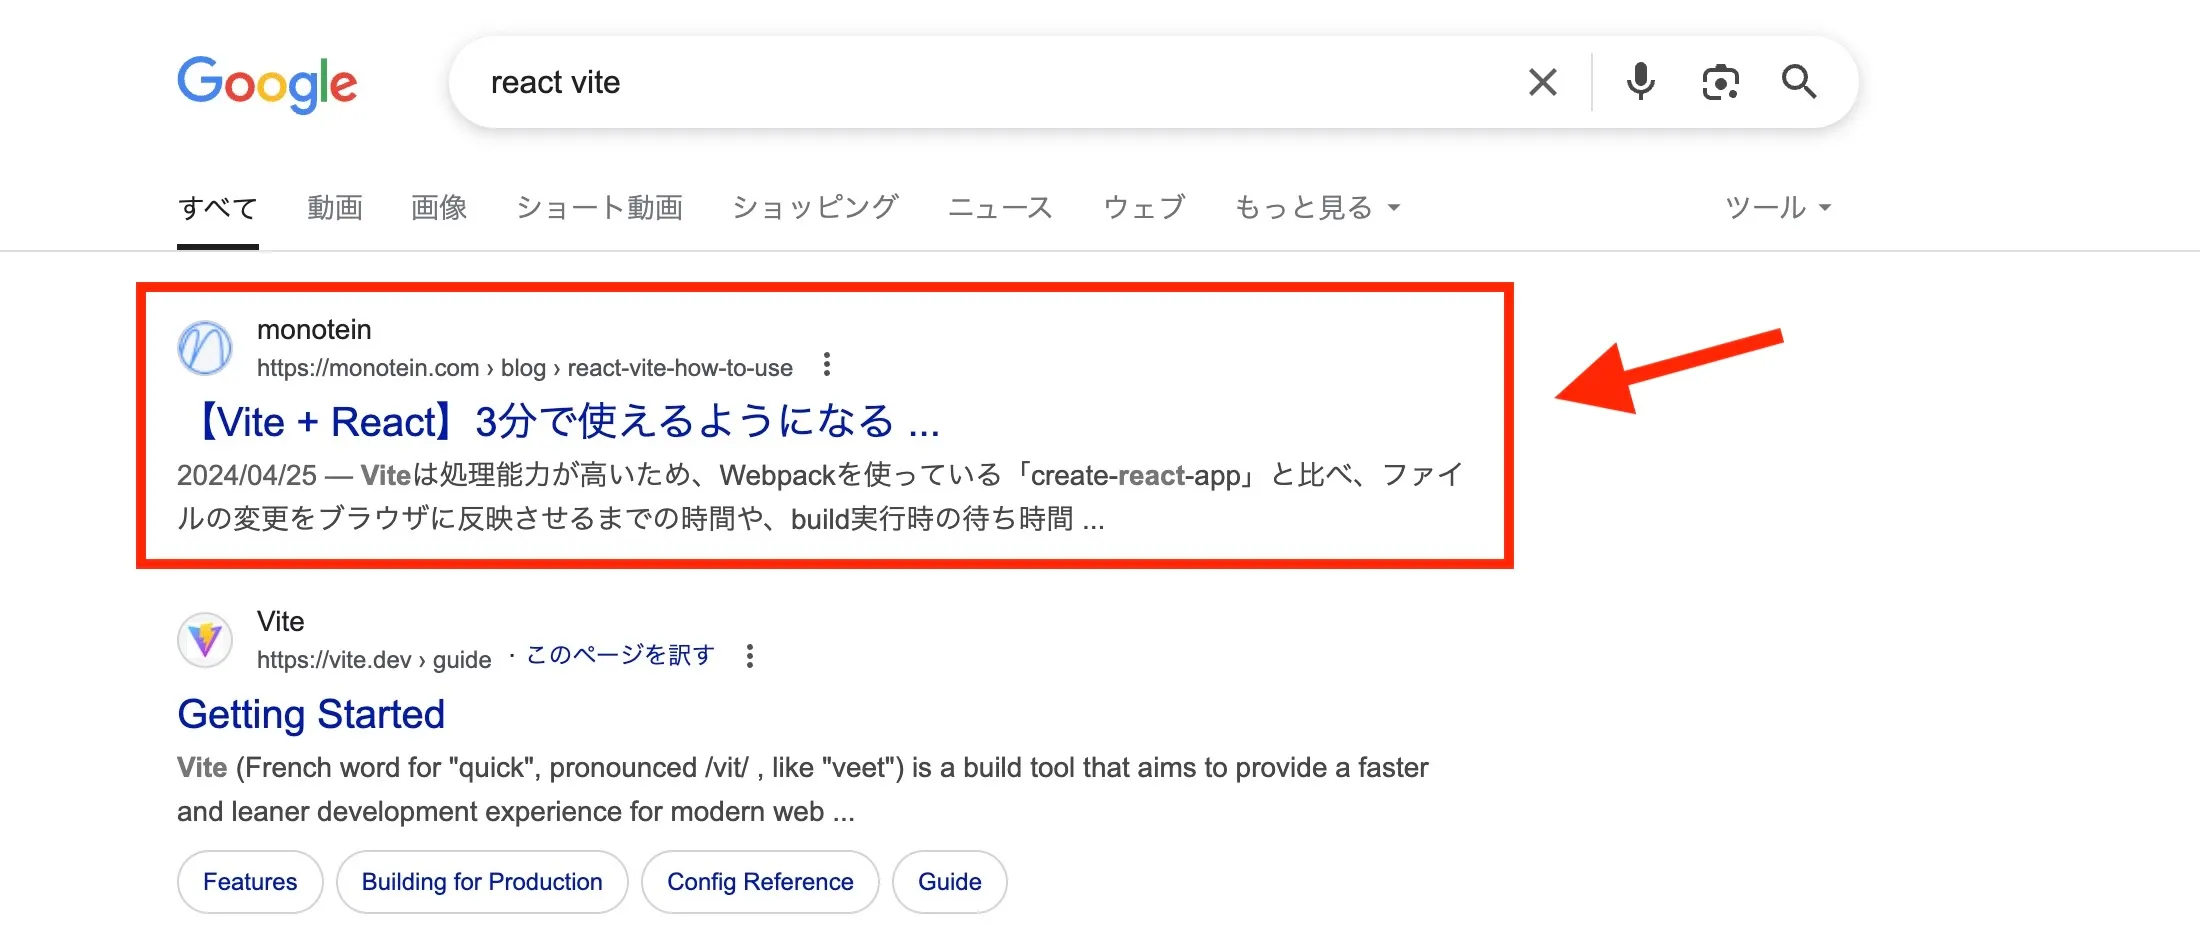Open the Getting Started link
The image size is (2200, 948).
pos(311,714)
